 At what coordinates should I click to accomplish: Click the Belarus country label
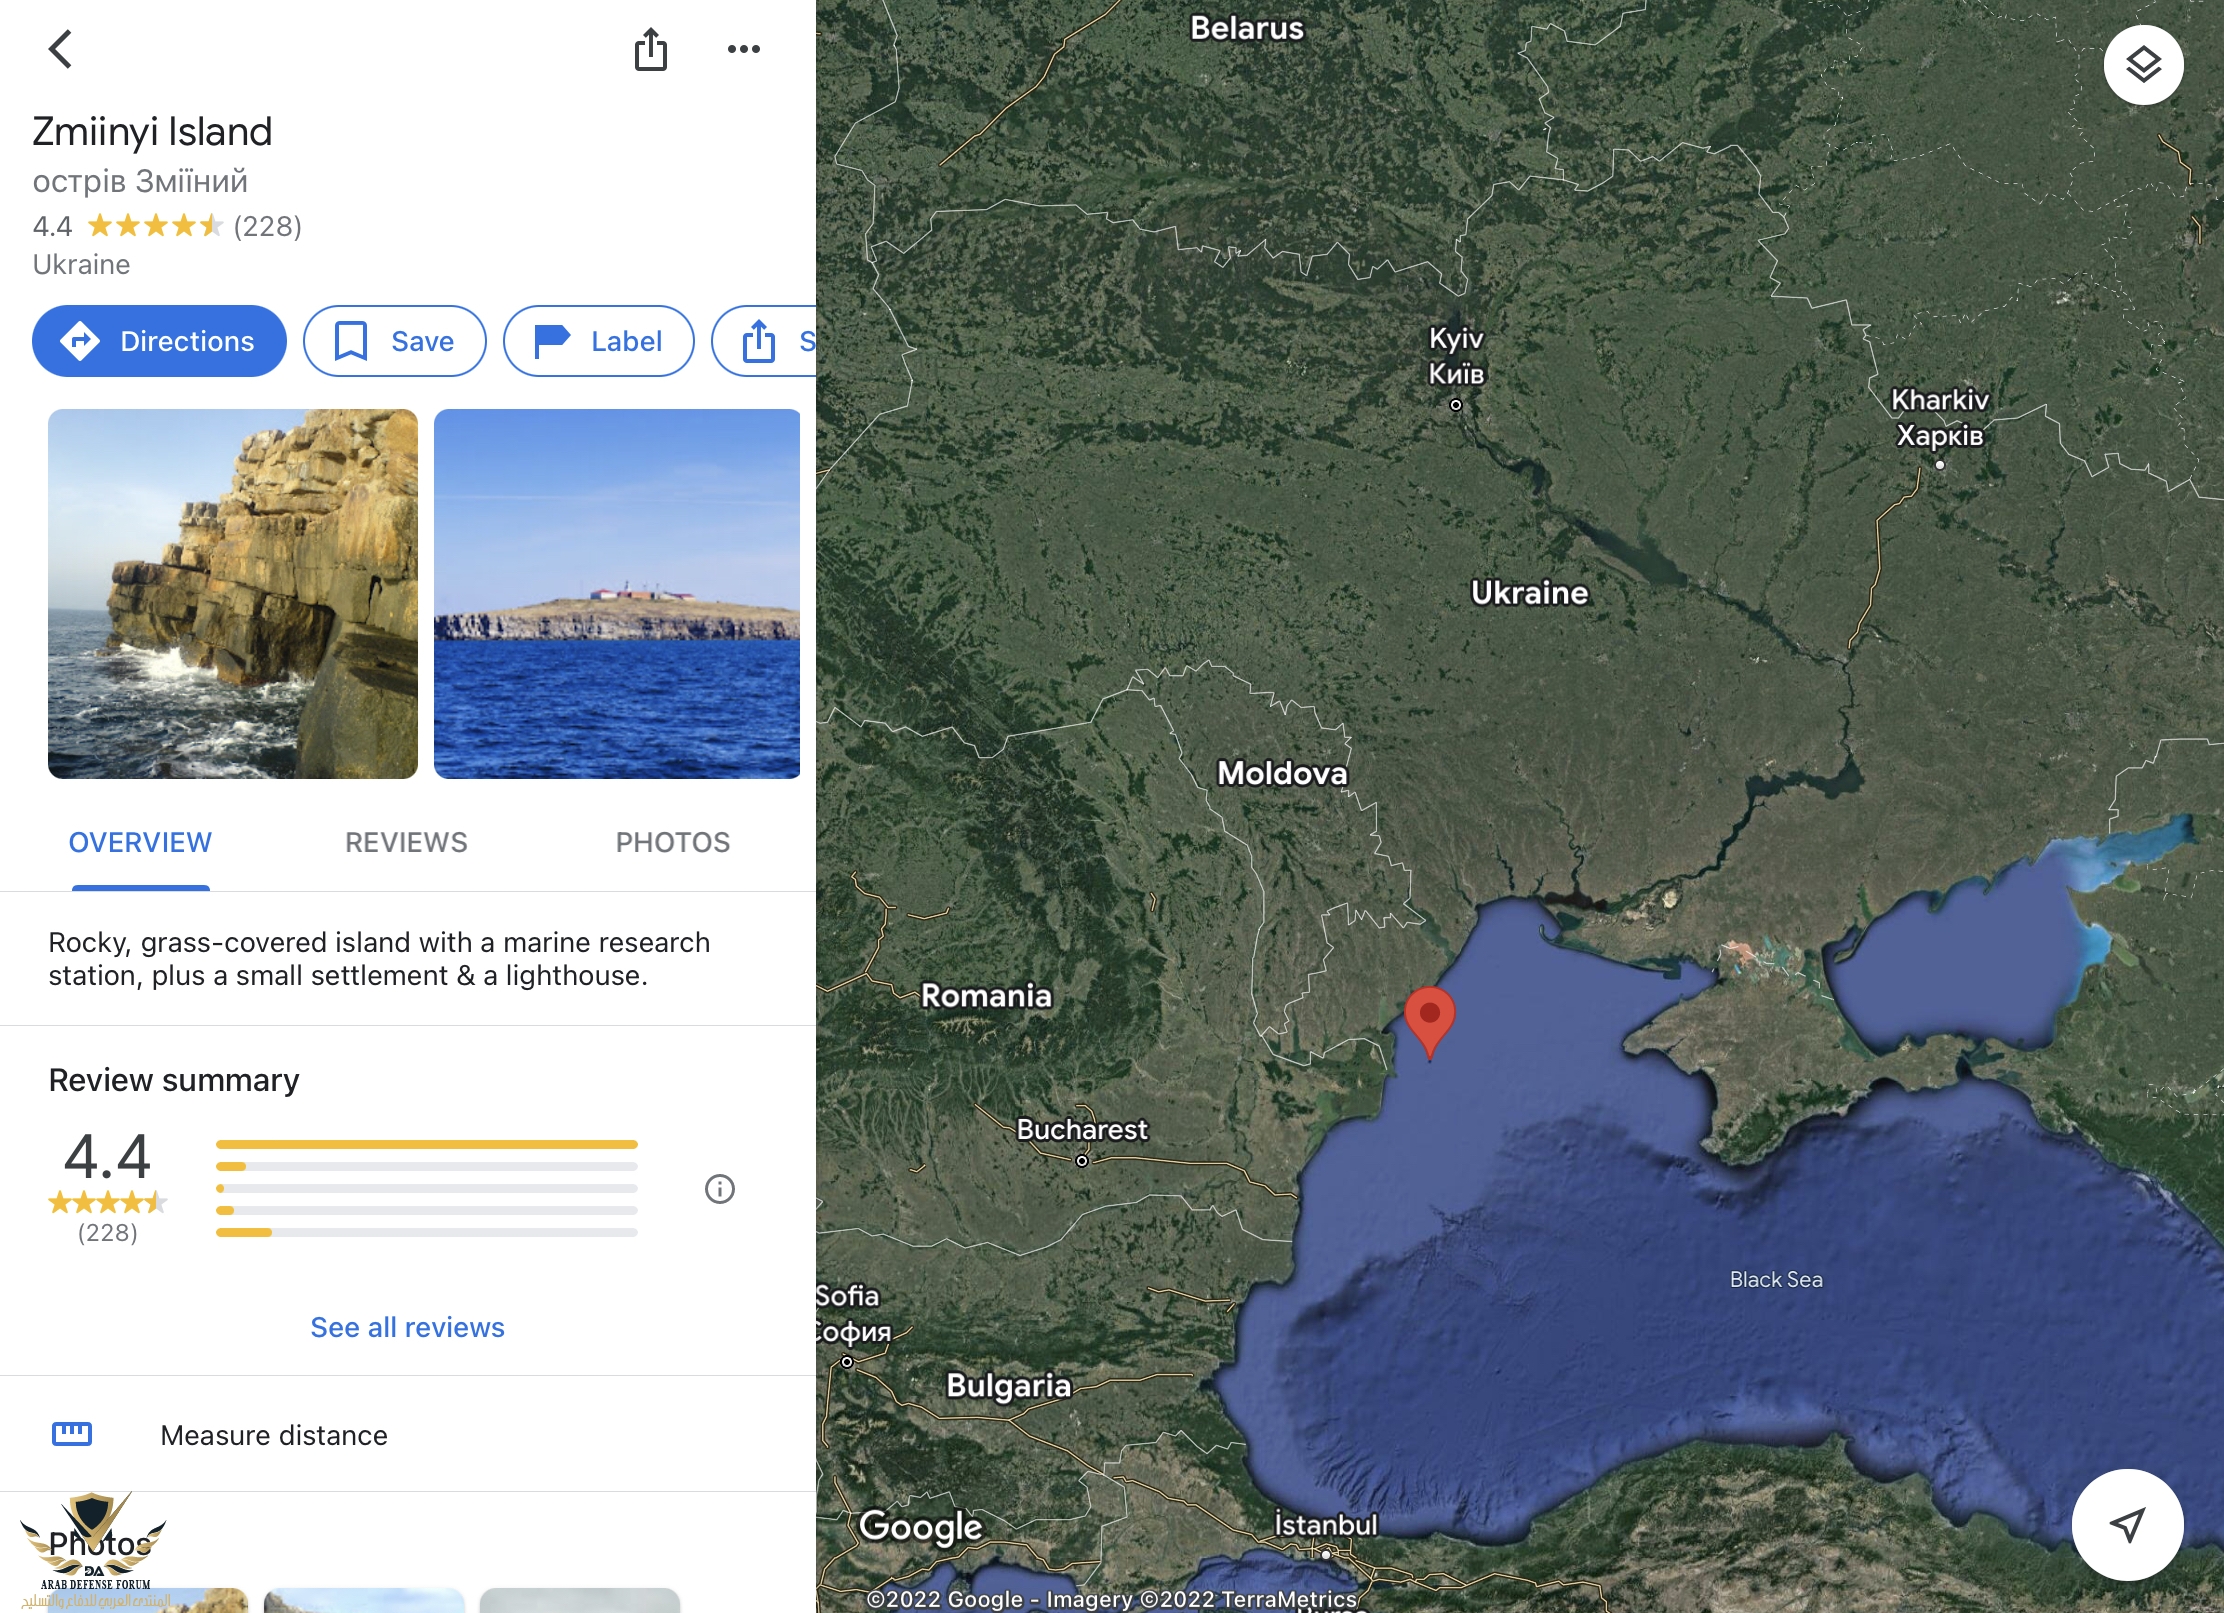click(1247, 28)
